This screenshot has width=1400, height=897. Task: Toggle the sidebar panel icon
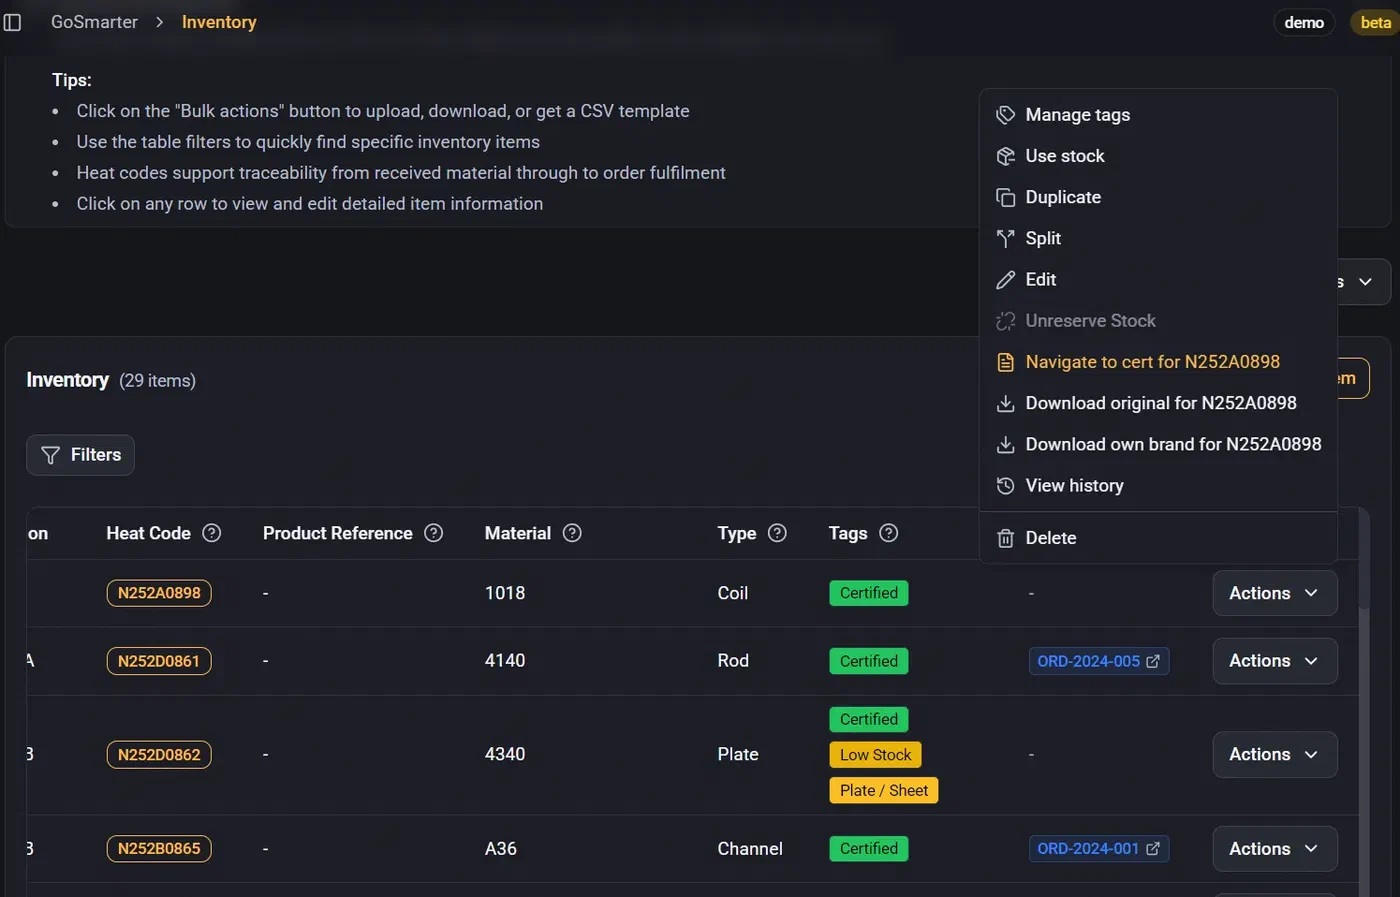tap(12, 22)
